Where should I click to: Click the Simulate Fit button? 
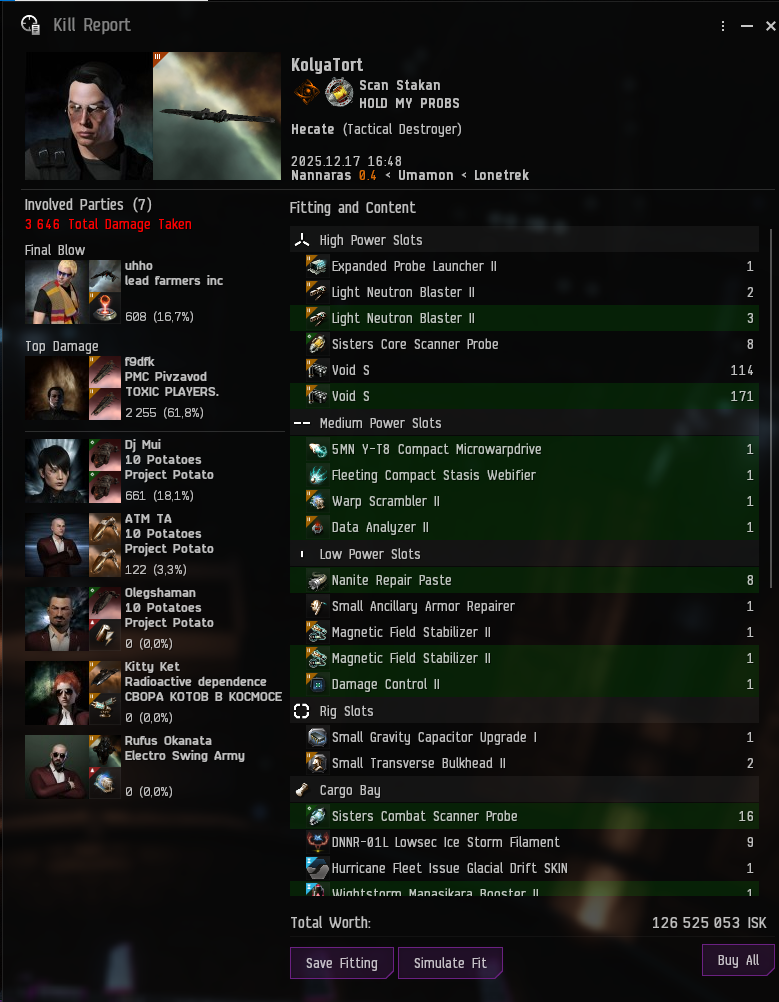pyautogui.click(x=450, y=963)
